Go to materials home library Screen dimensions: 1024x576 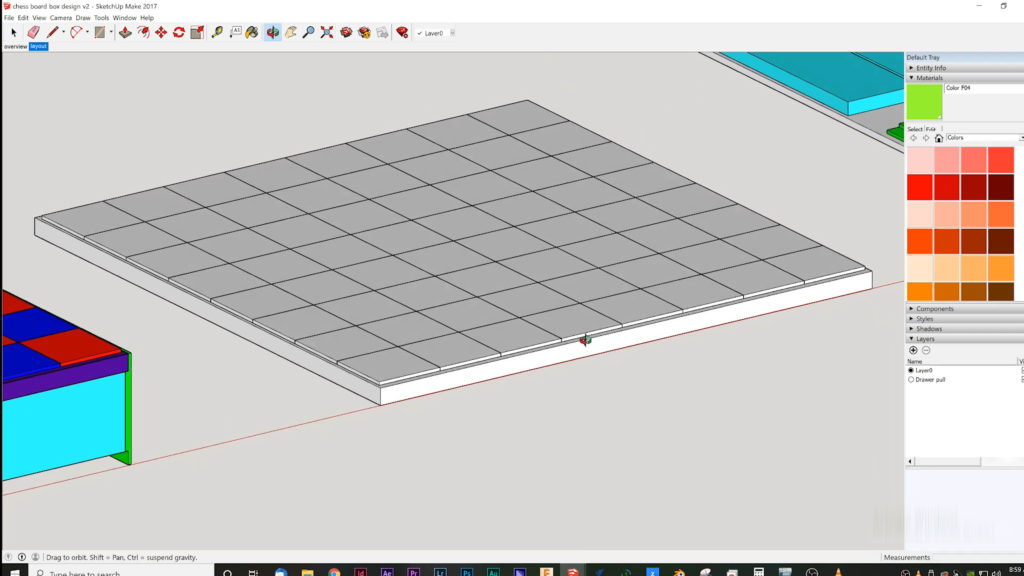(x=938, y=138)
